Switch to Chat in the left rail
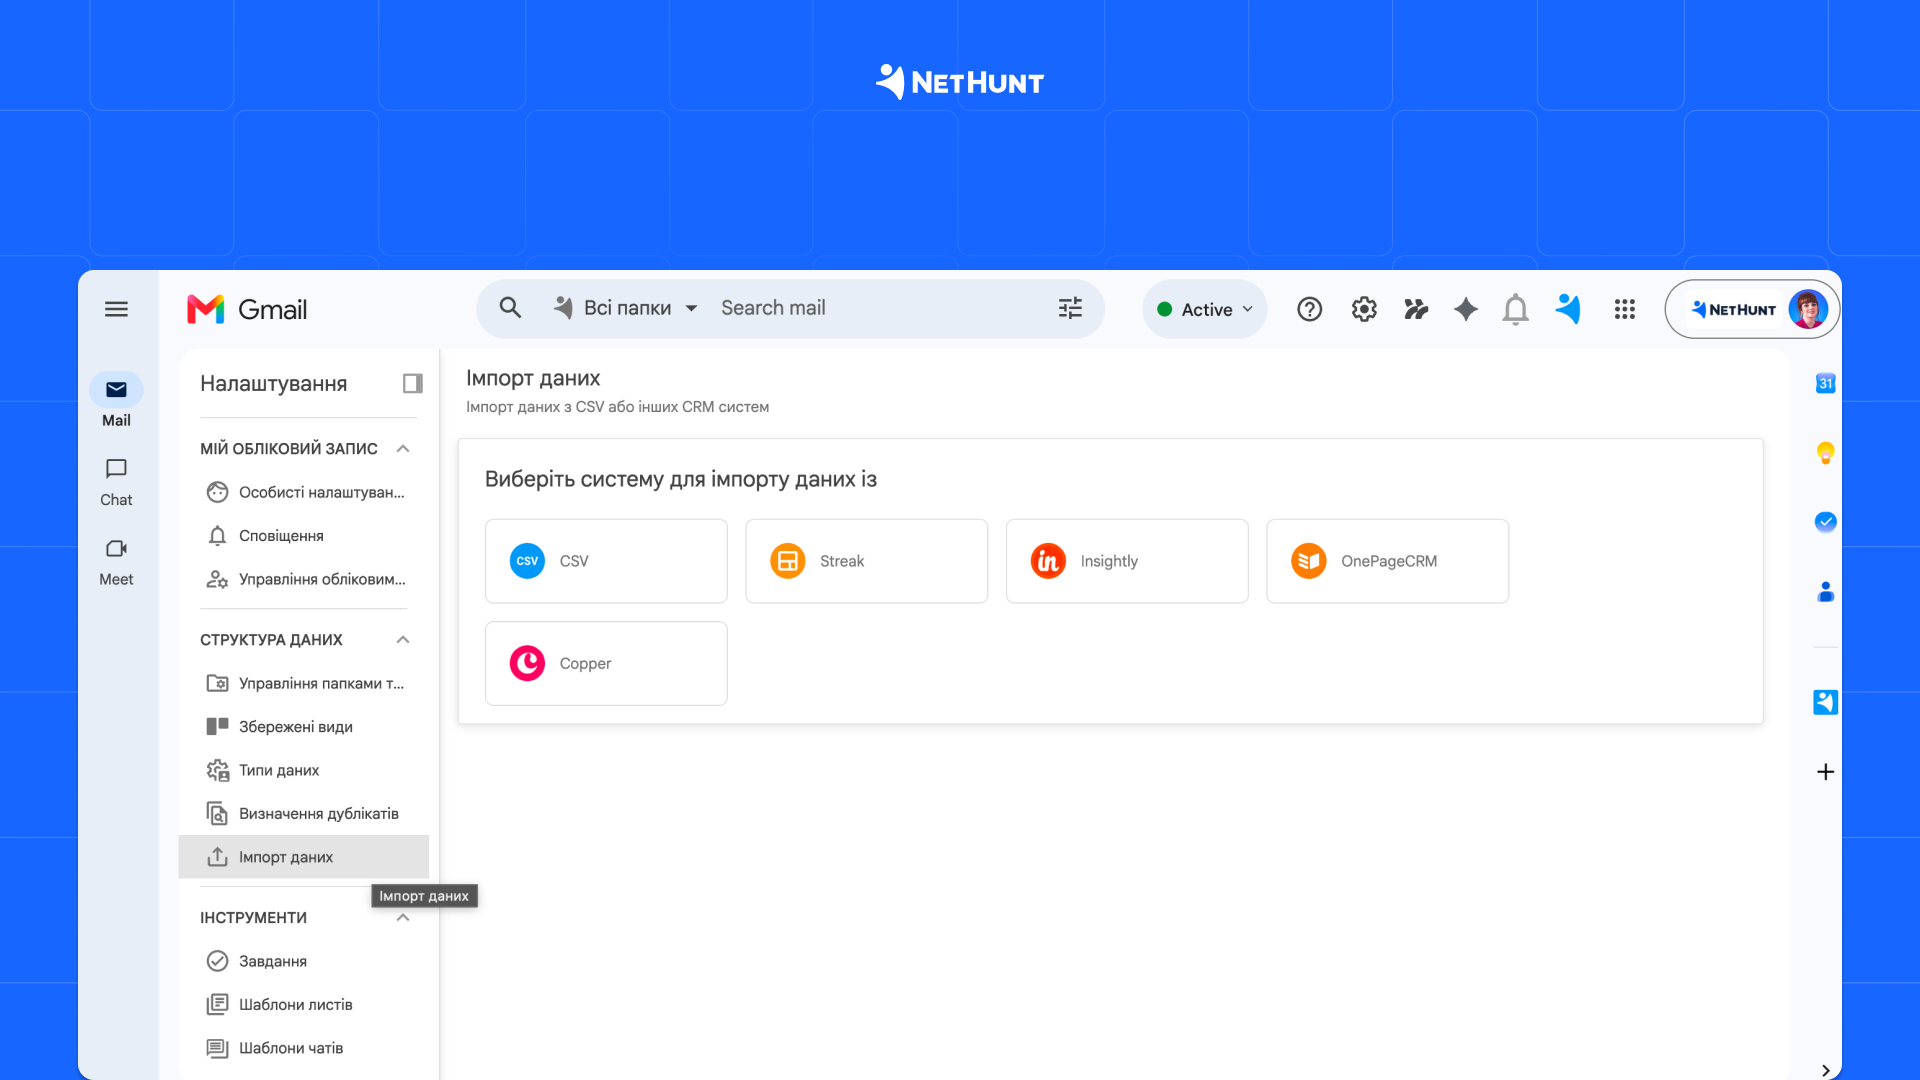 116,482
